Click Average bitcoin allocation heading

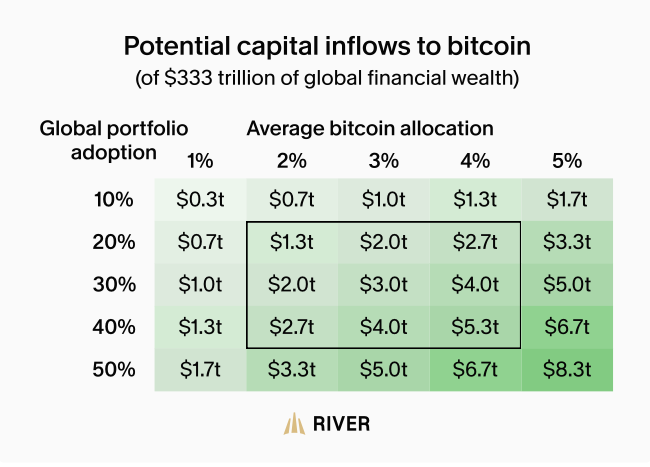[x=370, y=128]
